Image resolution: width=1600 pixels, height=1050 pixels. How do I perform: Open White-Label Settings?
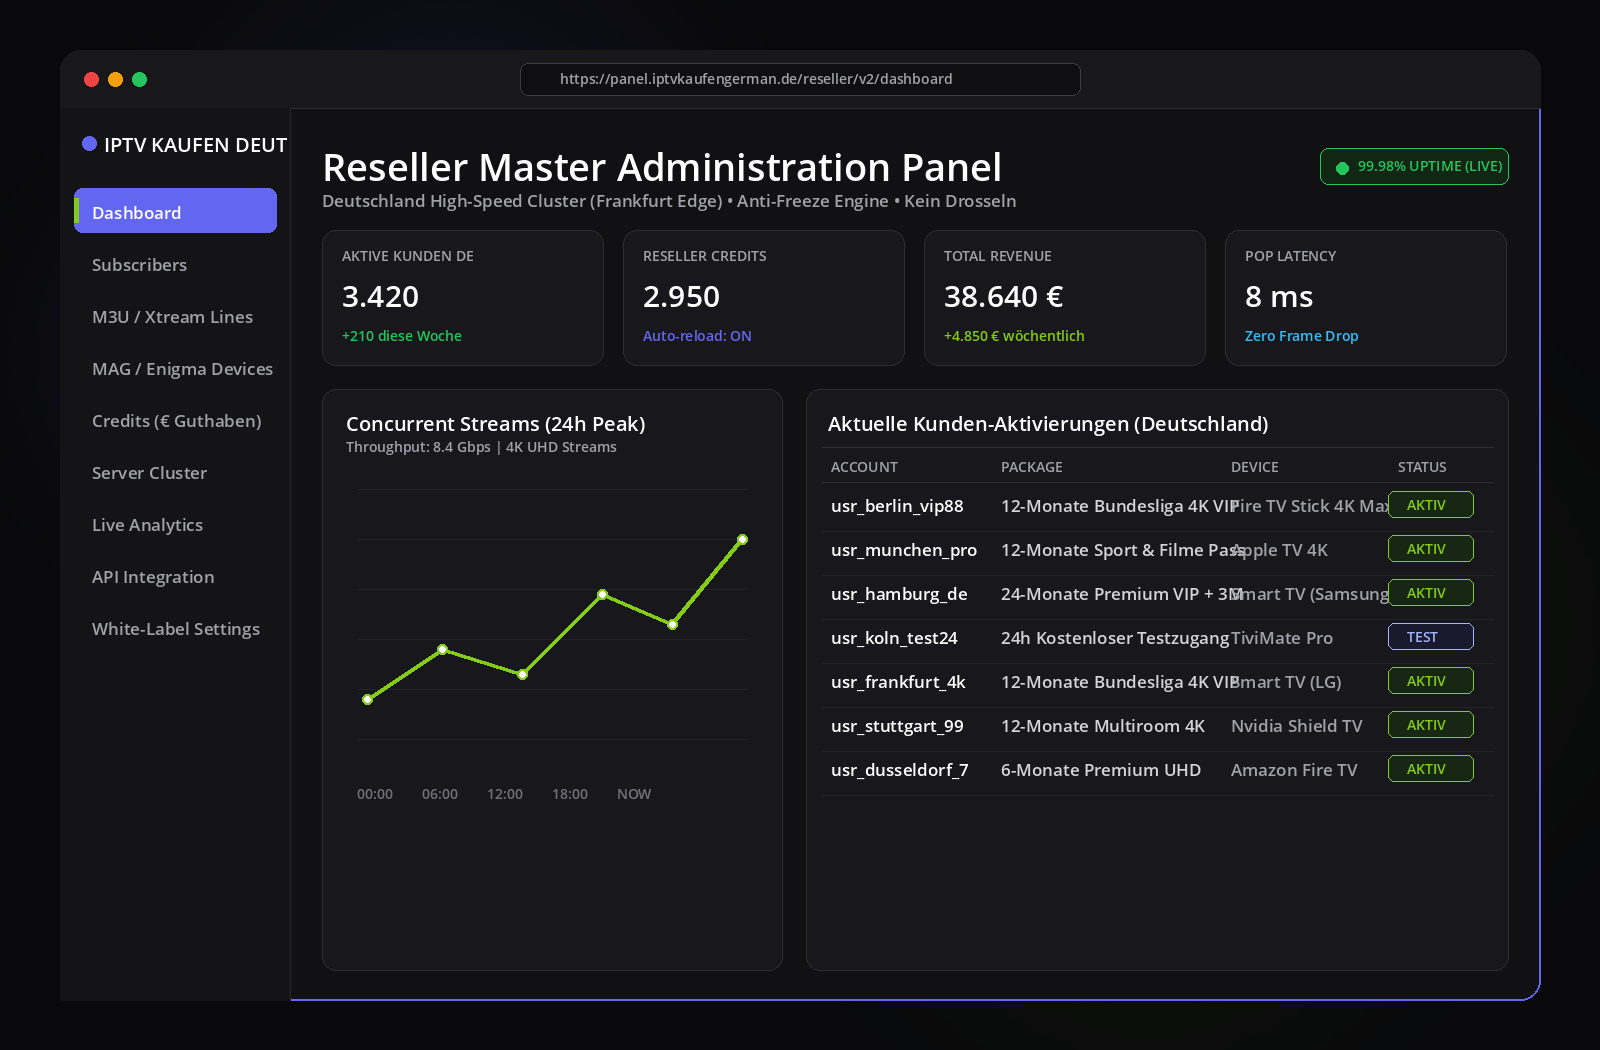(176, 629)
